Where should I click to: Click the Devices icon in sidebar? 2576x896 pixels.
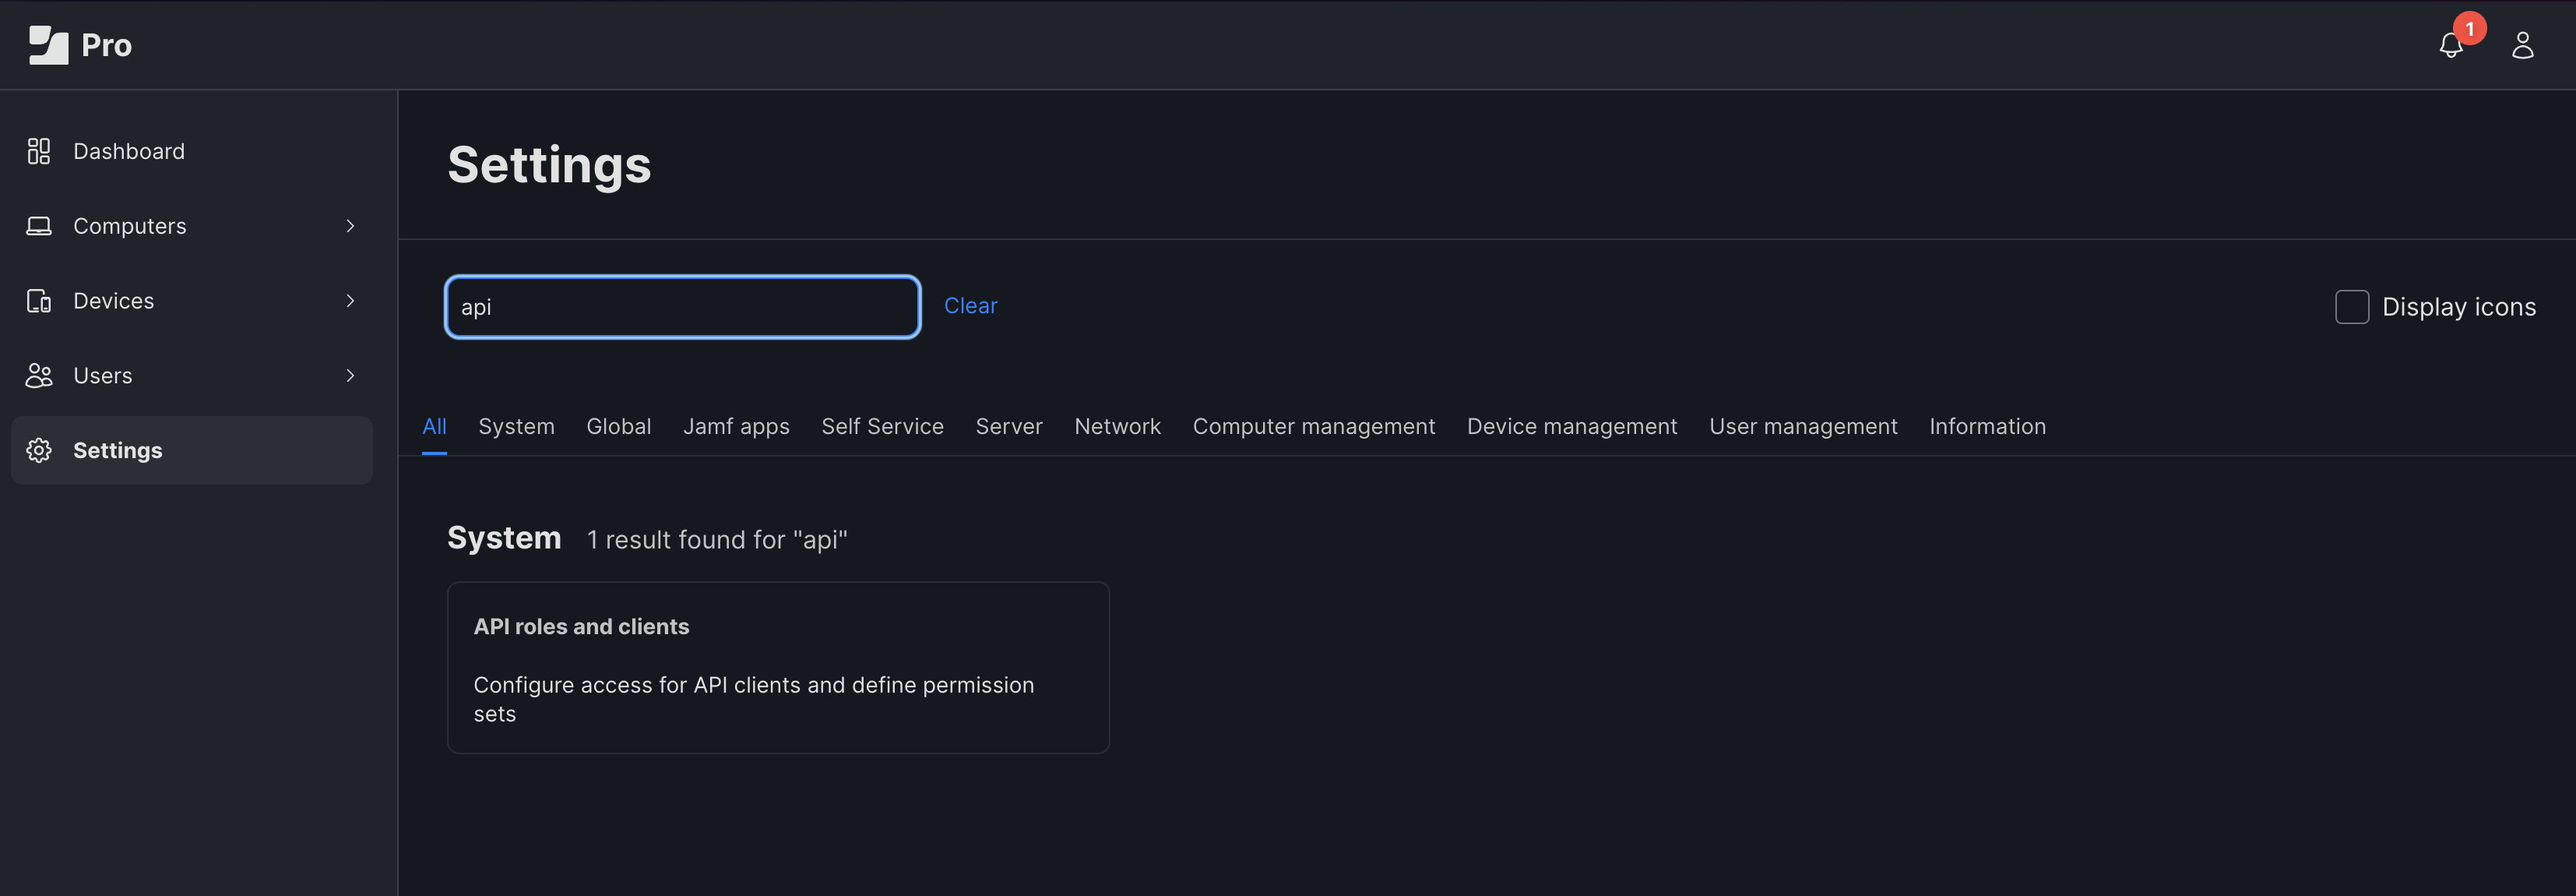pyautogui.click(x=39, y=301)
